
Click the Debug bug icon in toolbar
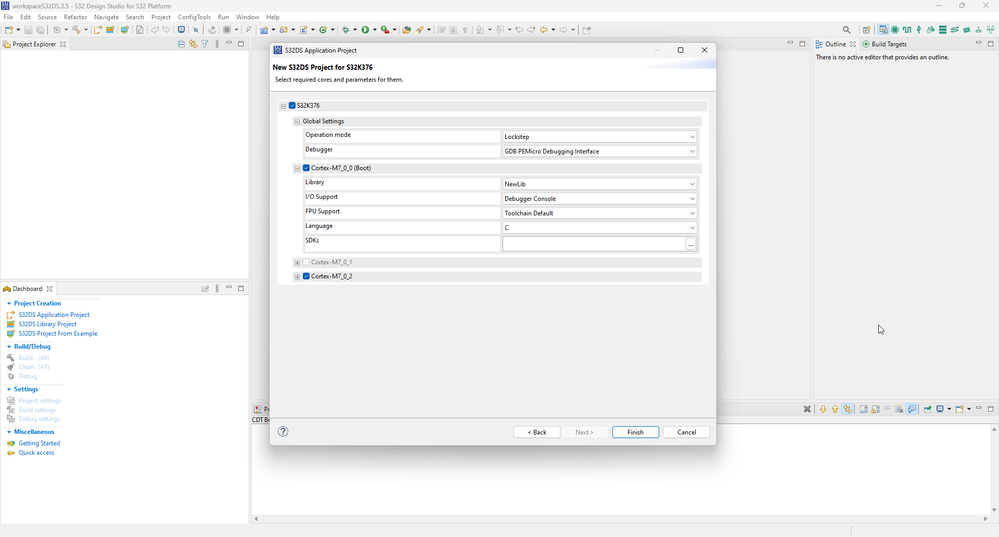346,29
